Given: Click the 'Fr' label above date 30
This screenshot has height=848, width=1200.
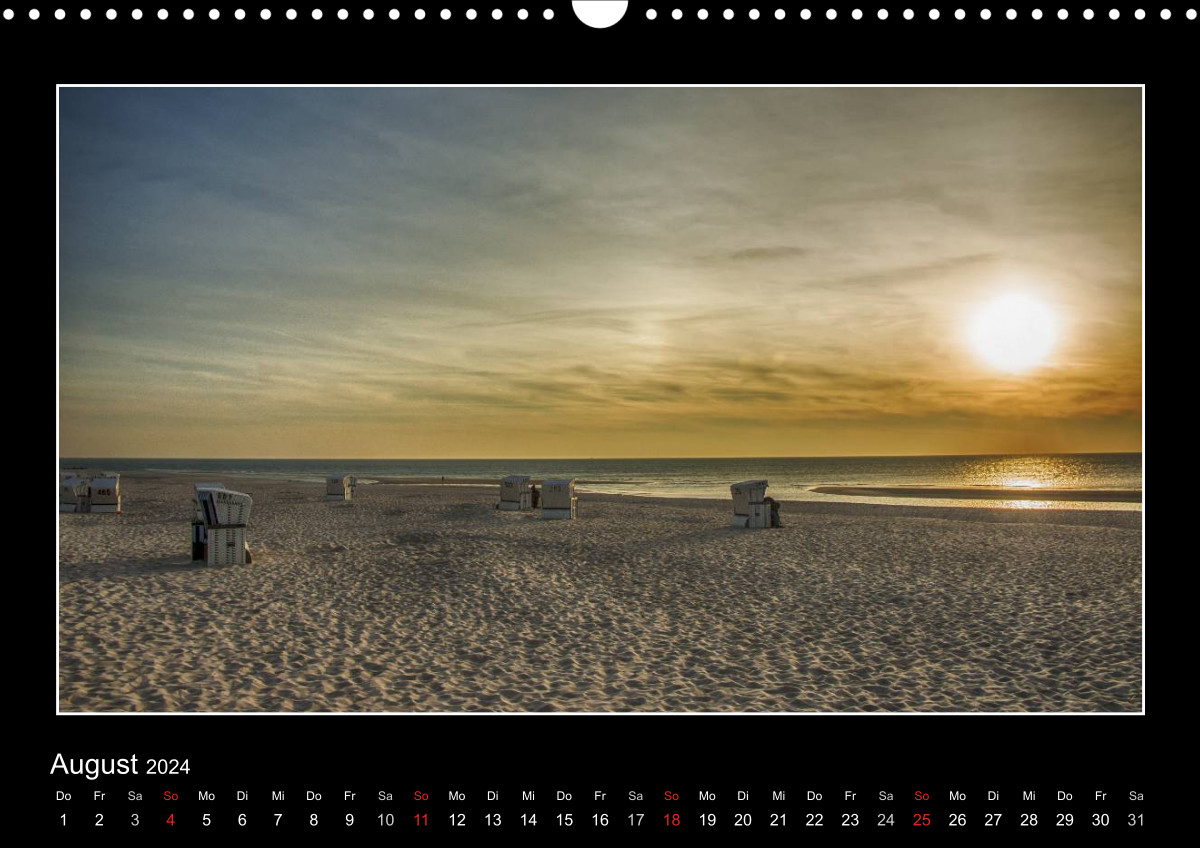Looking at the screenshot, I should click(x=1101, y=796).
